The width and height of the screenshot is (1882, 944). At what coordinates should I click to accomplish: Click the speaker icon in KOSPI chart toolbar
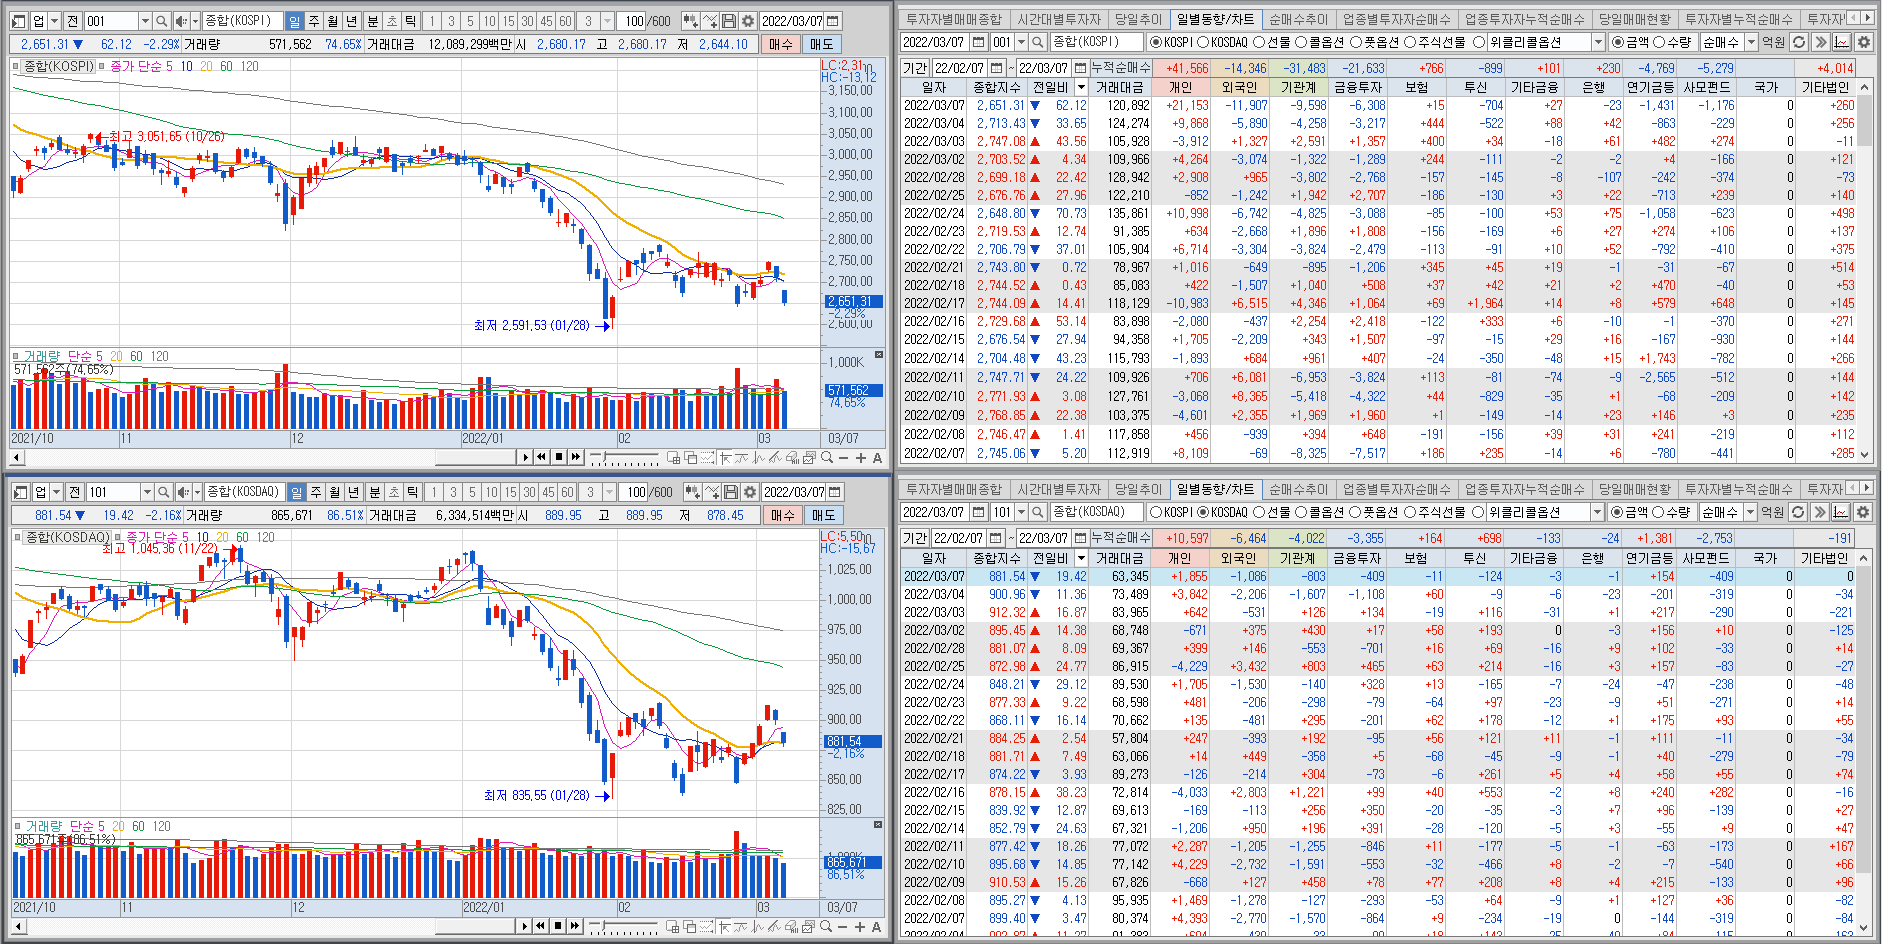pos(182,21)
